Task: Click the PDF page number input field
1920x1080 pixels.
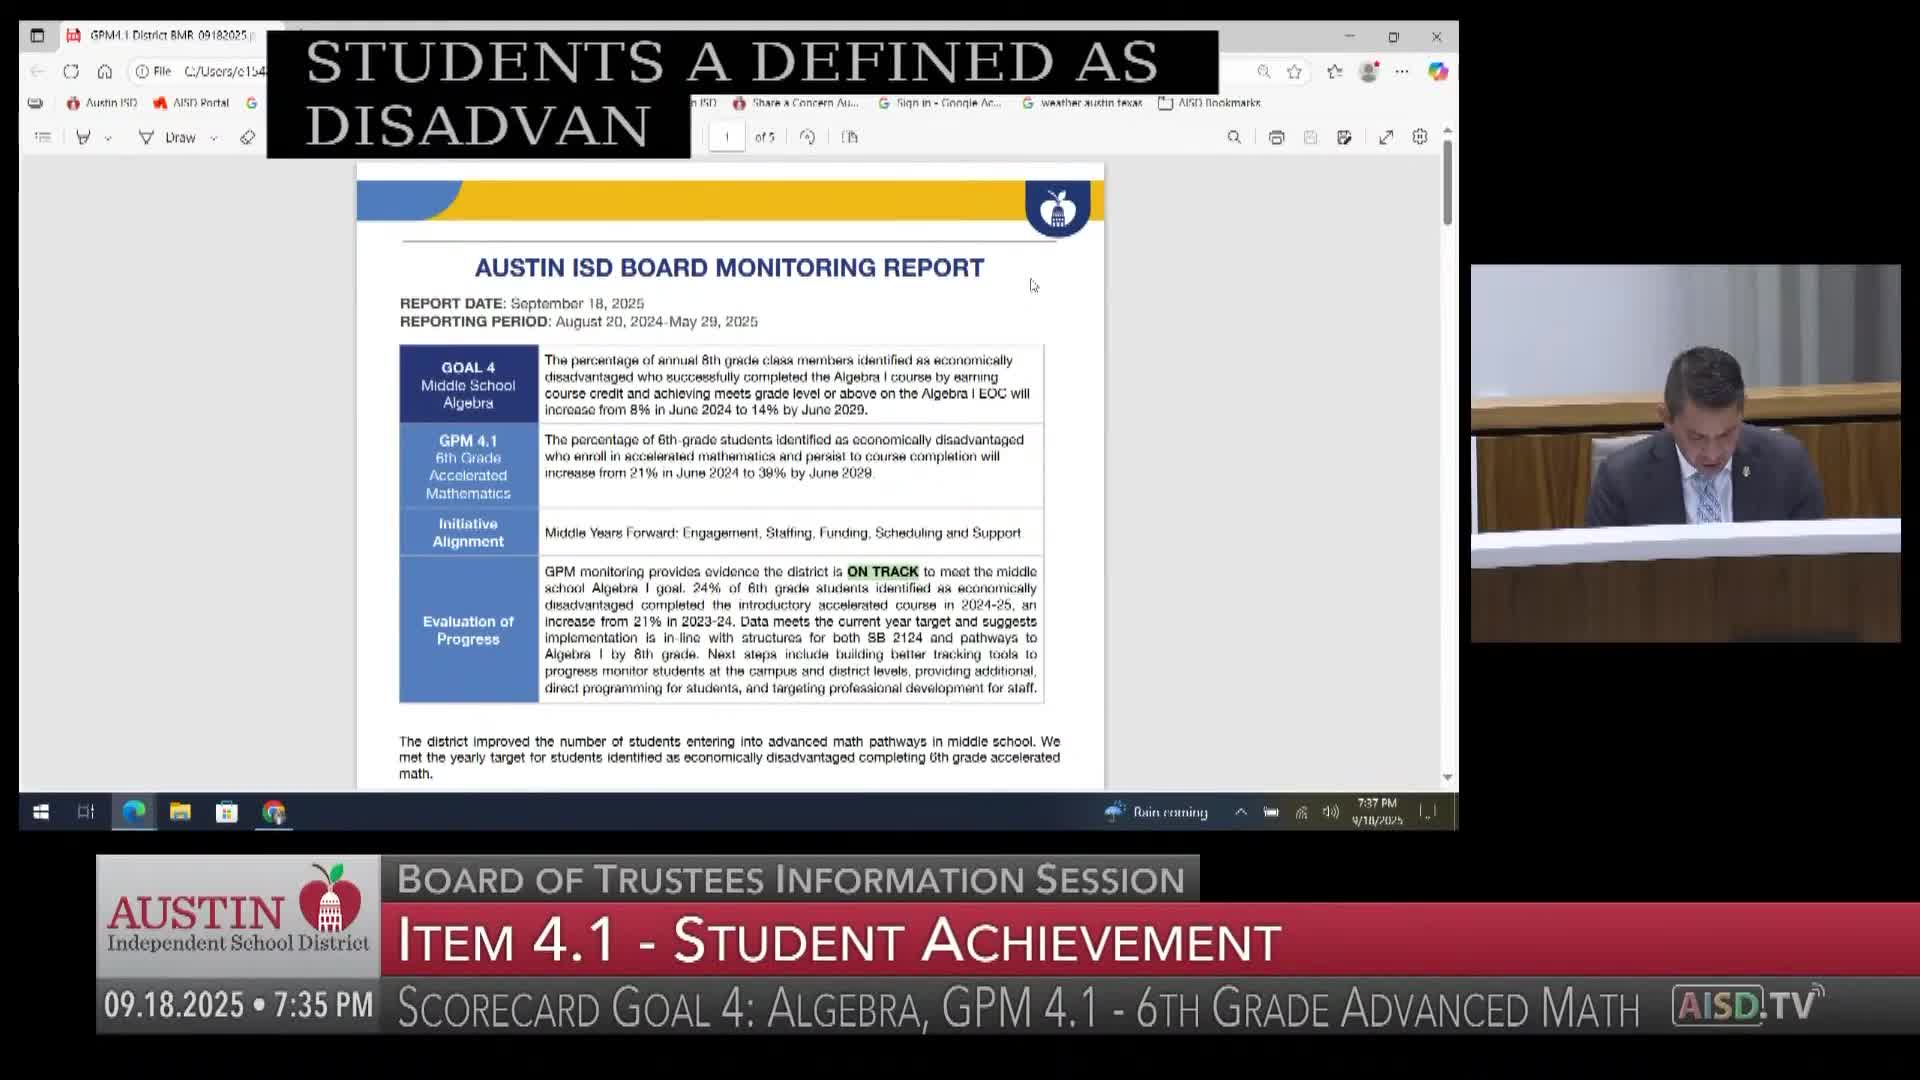Action: (x=727, y=137)
